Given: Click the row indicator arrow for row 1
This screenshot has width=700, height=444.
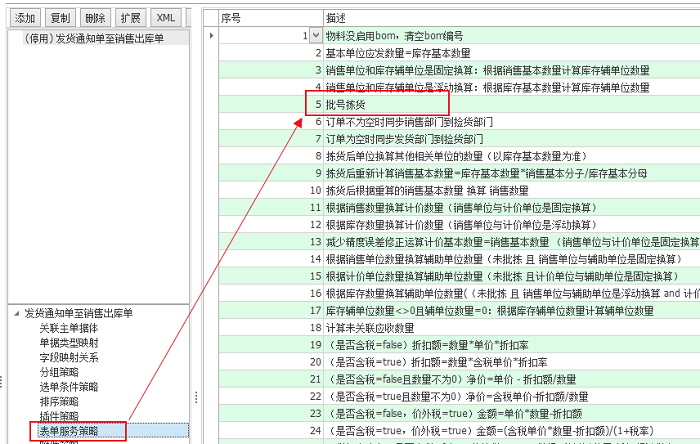Looking at the screenshot, I should [x=210, y=37].
